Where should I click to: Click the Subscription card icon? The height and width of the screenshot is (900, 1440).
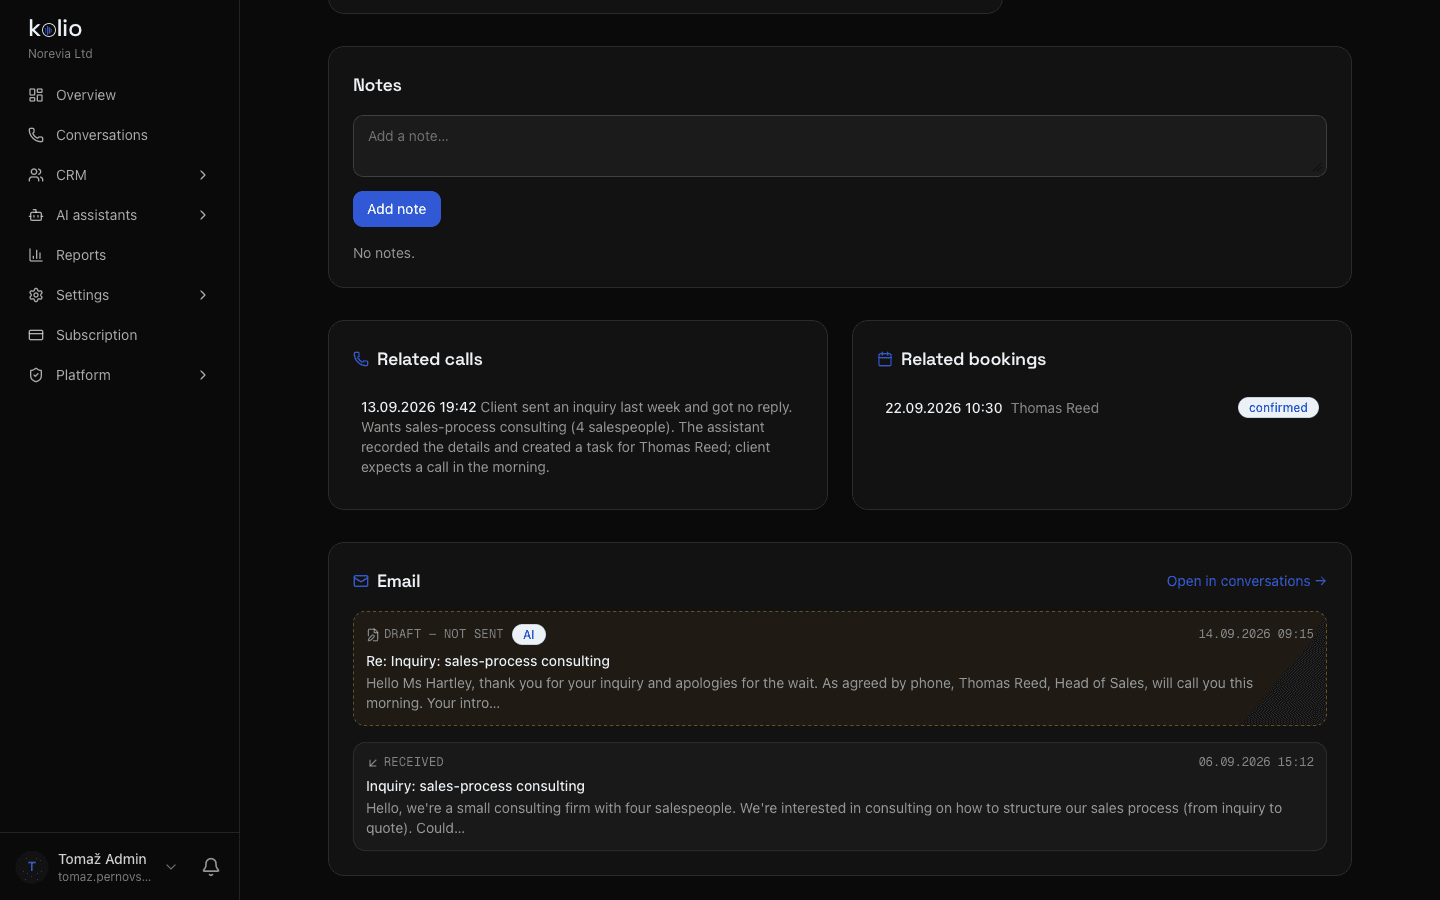[x=36, y=335]
